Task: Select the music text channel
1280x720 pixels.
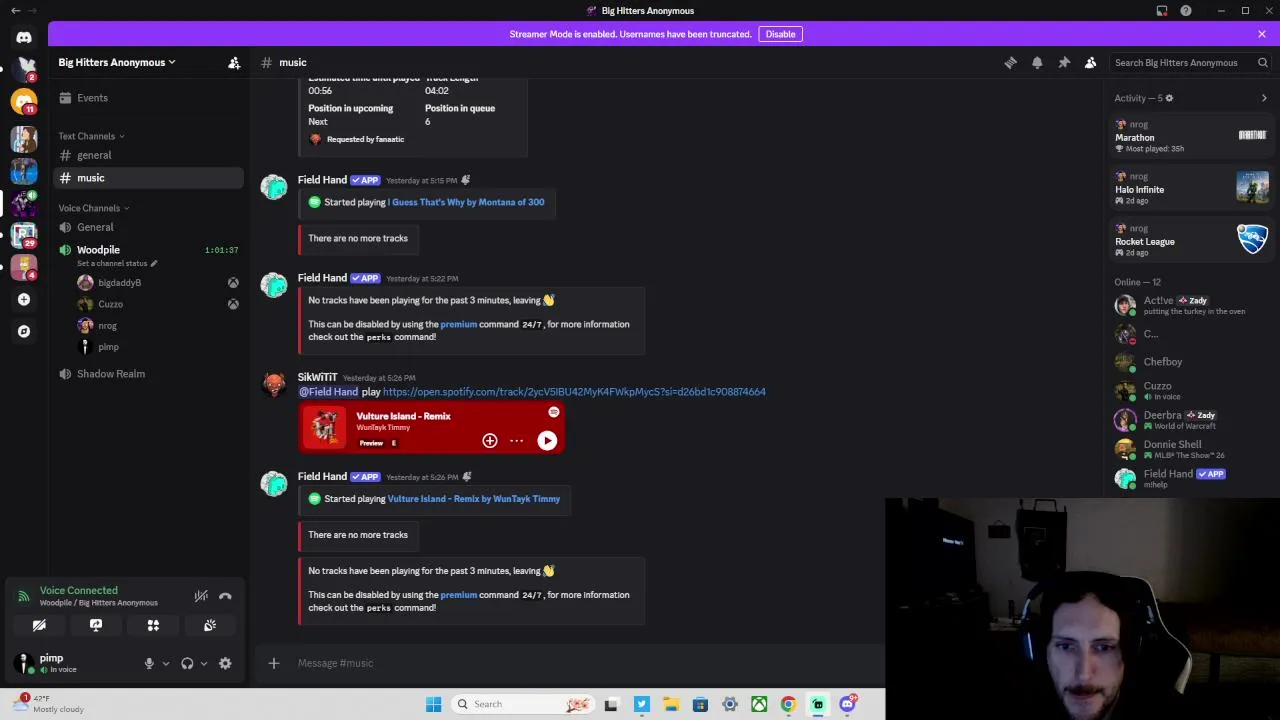Action: pos(148,178)
